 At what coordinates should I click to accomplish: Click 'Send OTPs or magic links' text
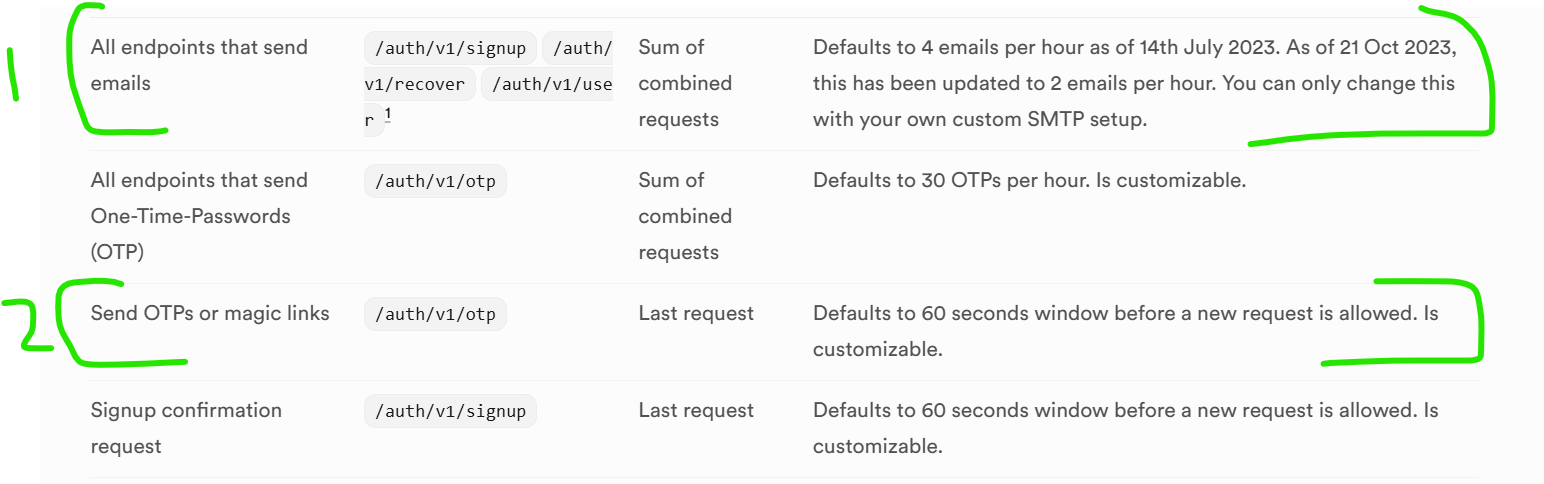[x=210, y=313]
